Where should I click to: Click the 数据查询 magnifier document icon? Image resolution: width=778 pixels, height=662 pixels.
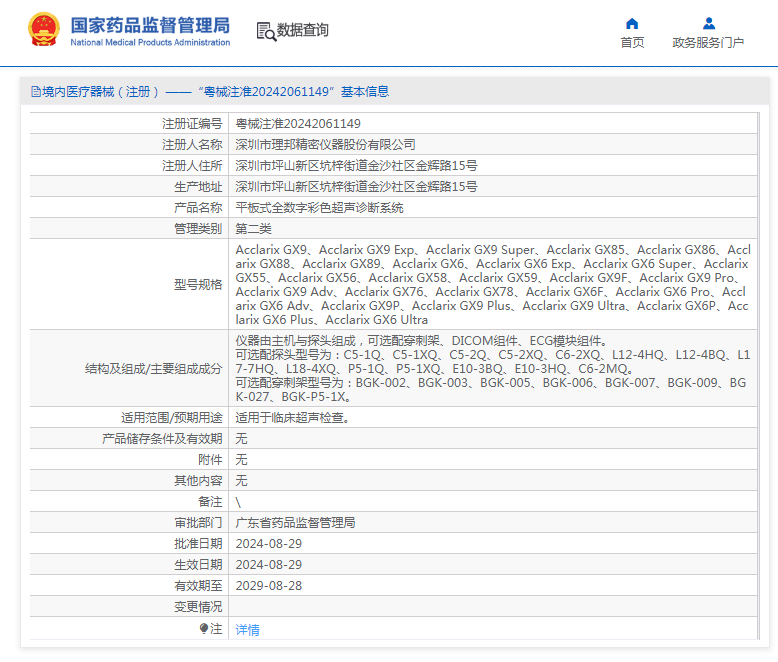coord(266,31)
